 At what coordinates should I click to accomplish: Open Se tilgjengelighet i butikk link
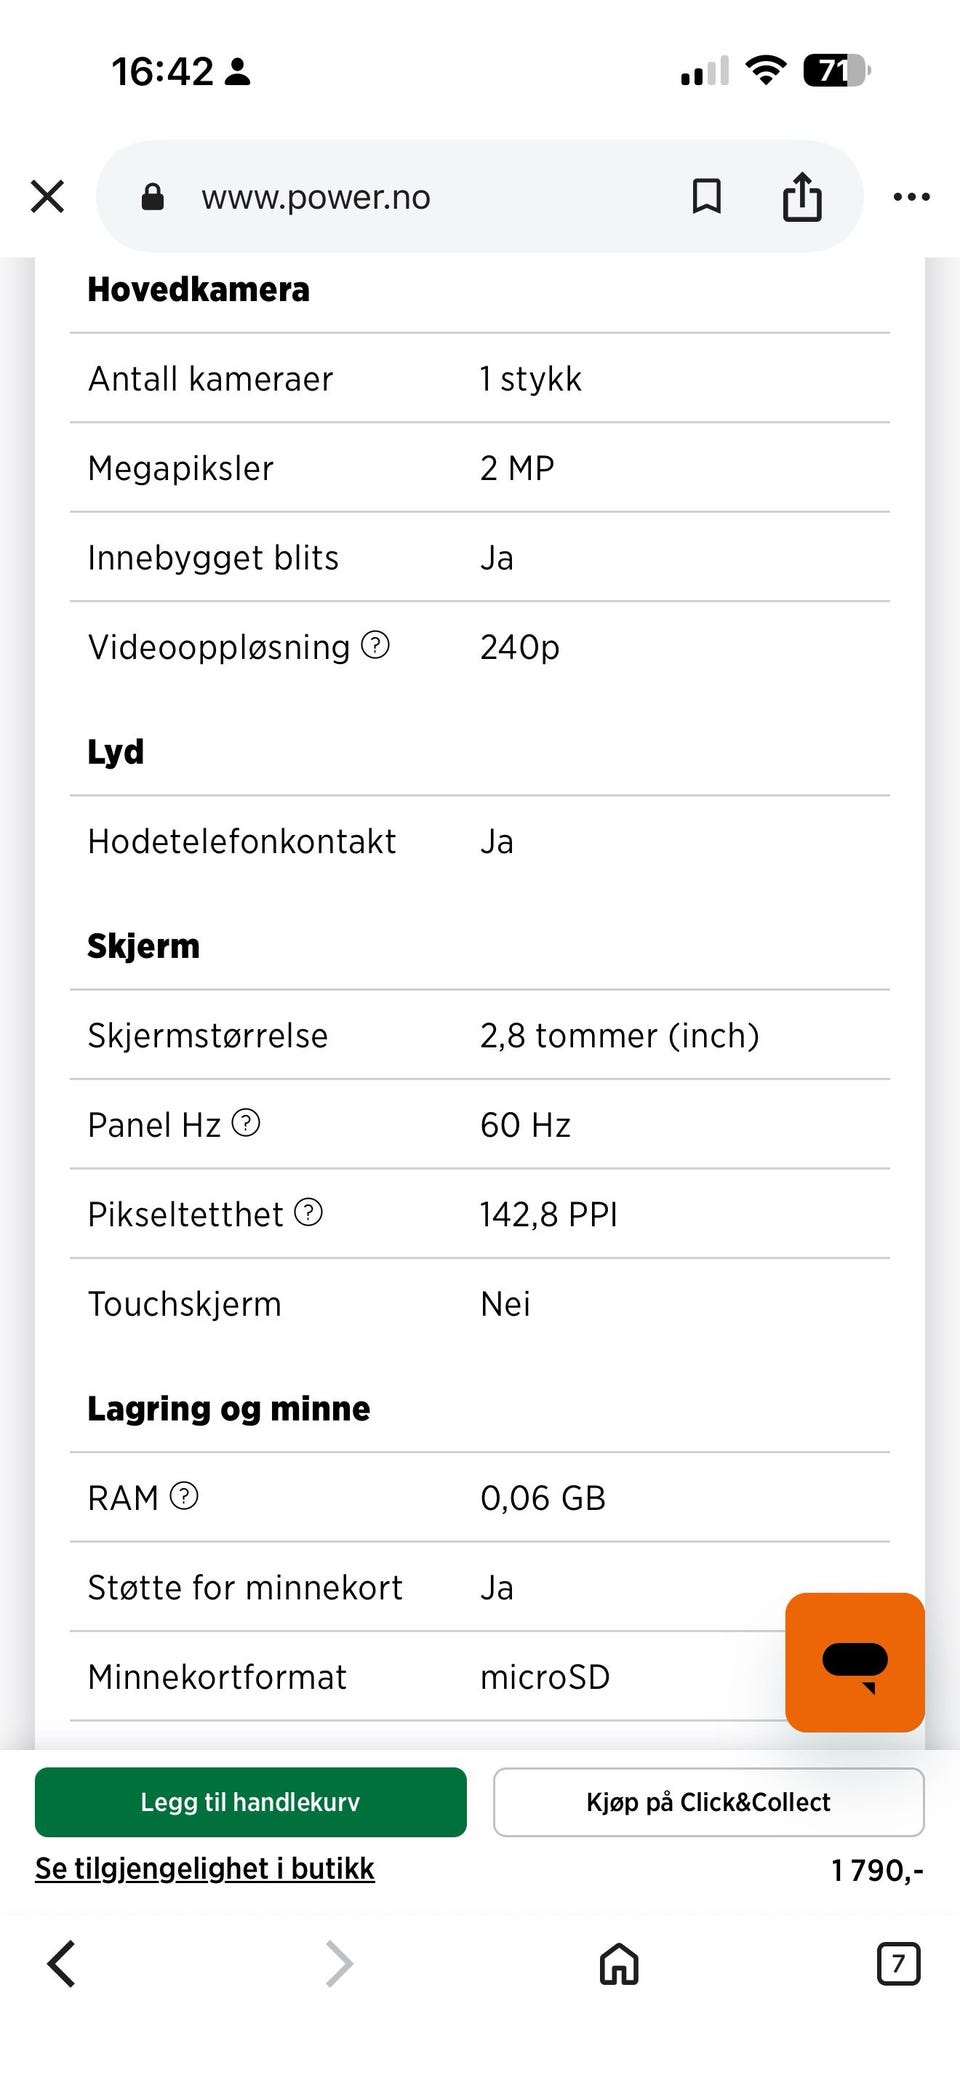click(205, 1868)
